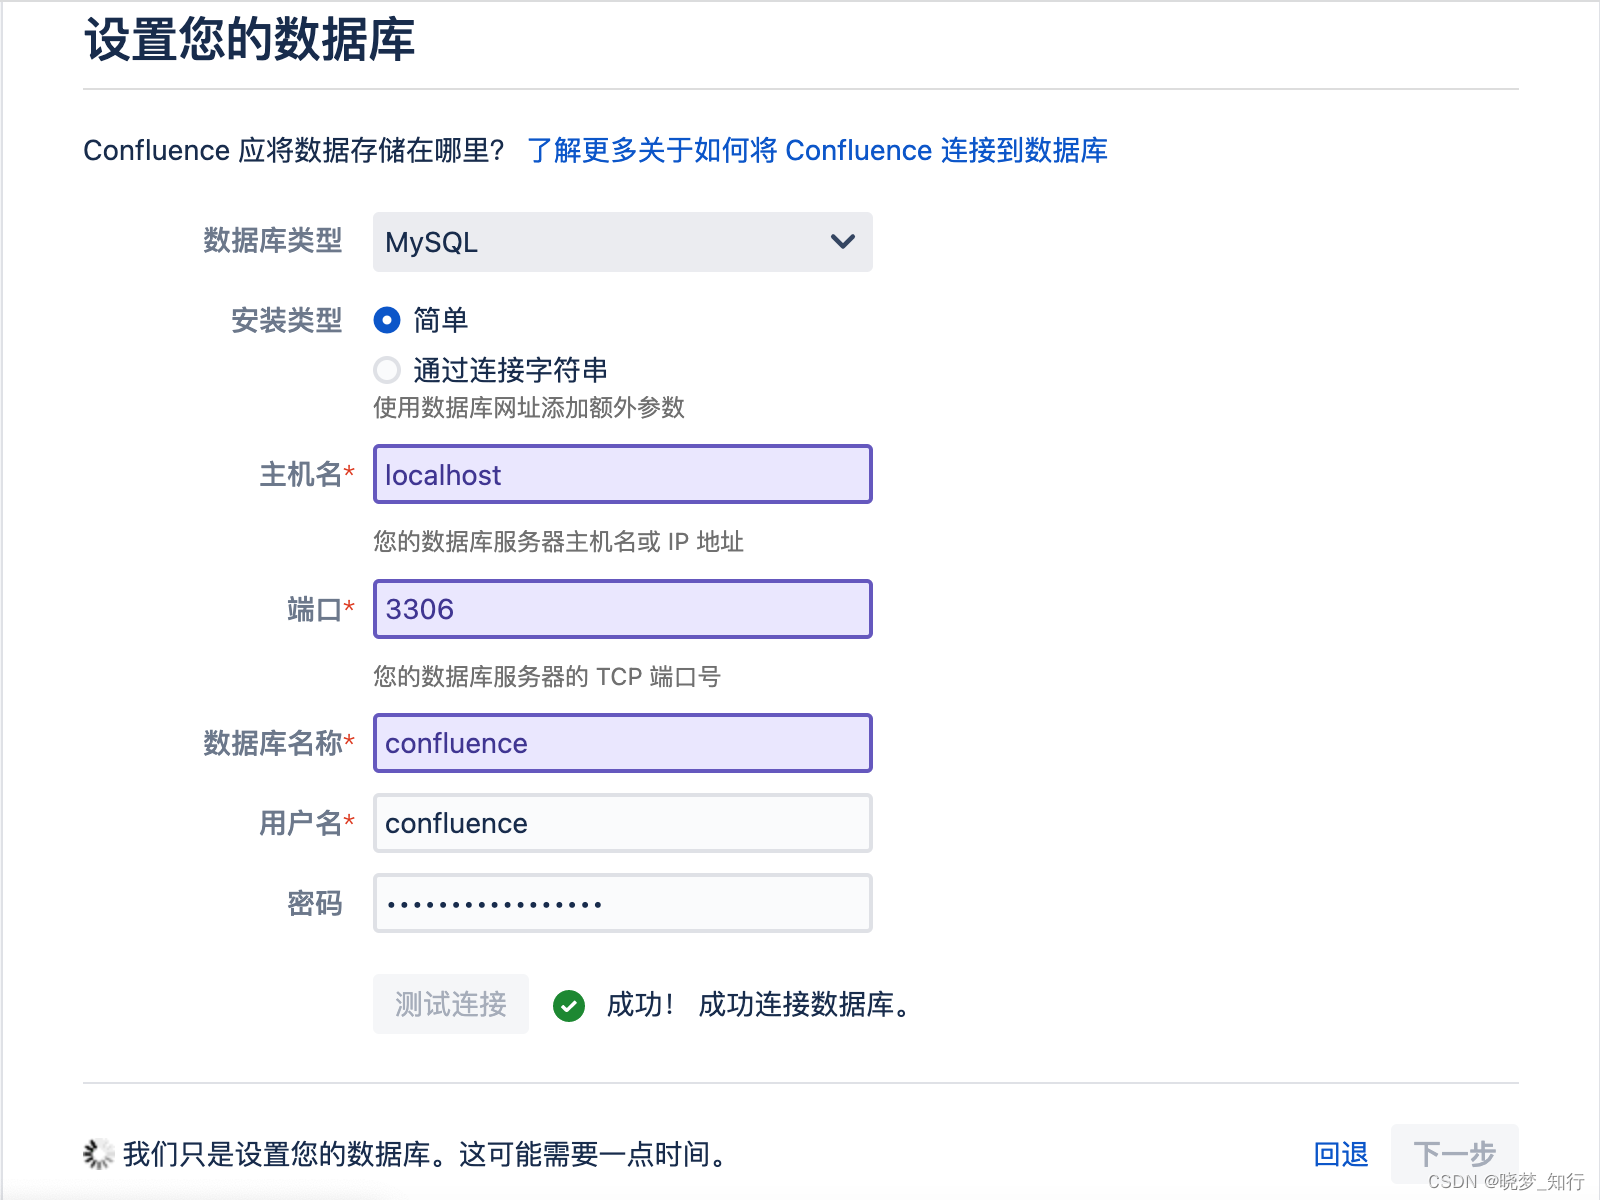Viewport: 1600px width, 1200px height.
Task: Click the 下一步 next button
Action: pyautogui.click(x=1454, y=1154)
